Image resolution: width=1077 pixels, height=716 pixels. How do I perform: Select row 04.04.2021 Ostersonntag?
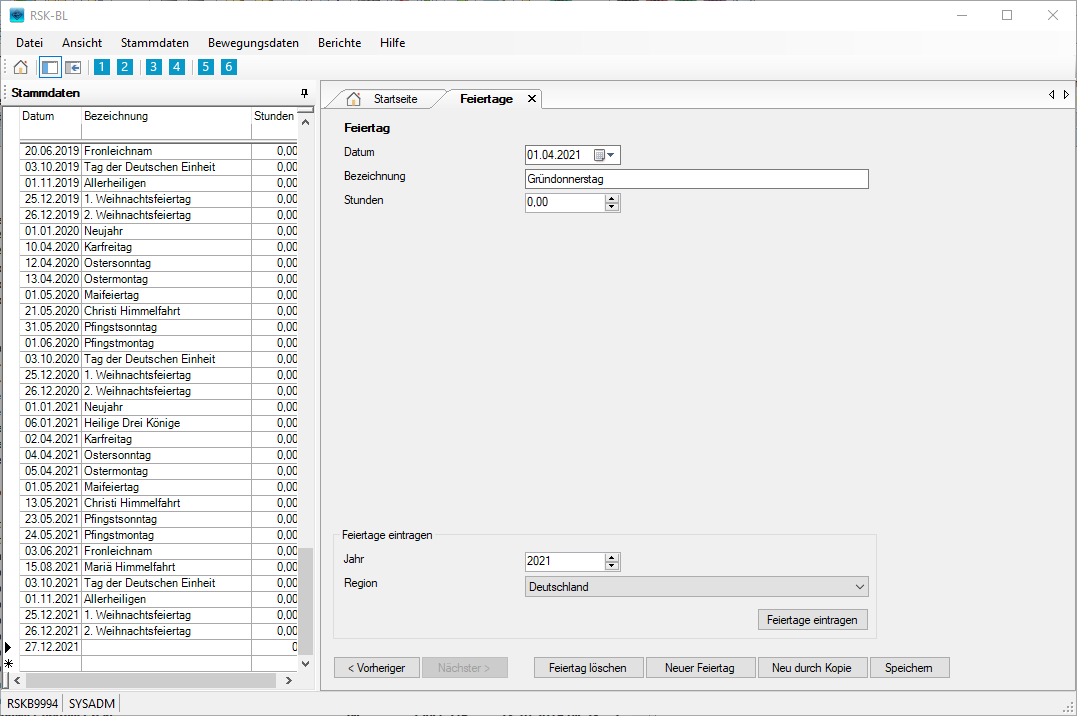pos(159,456)
